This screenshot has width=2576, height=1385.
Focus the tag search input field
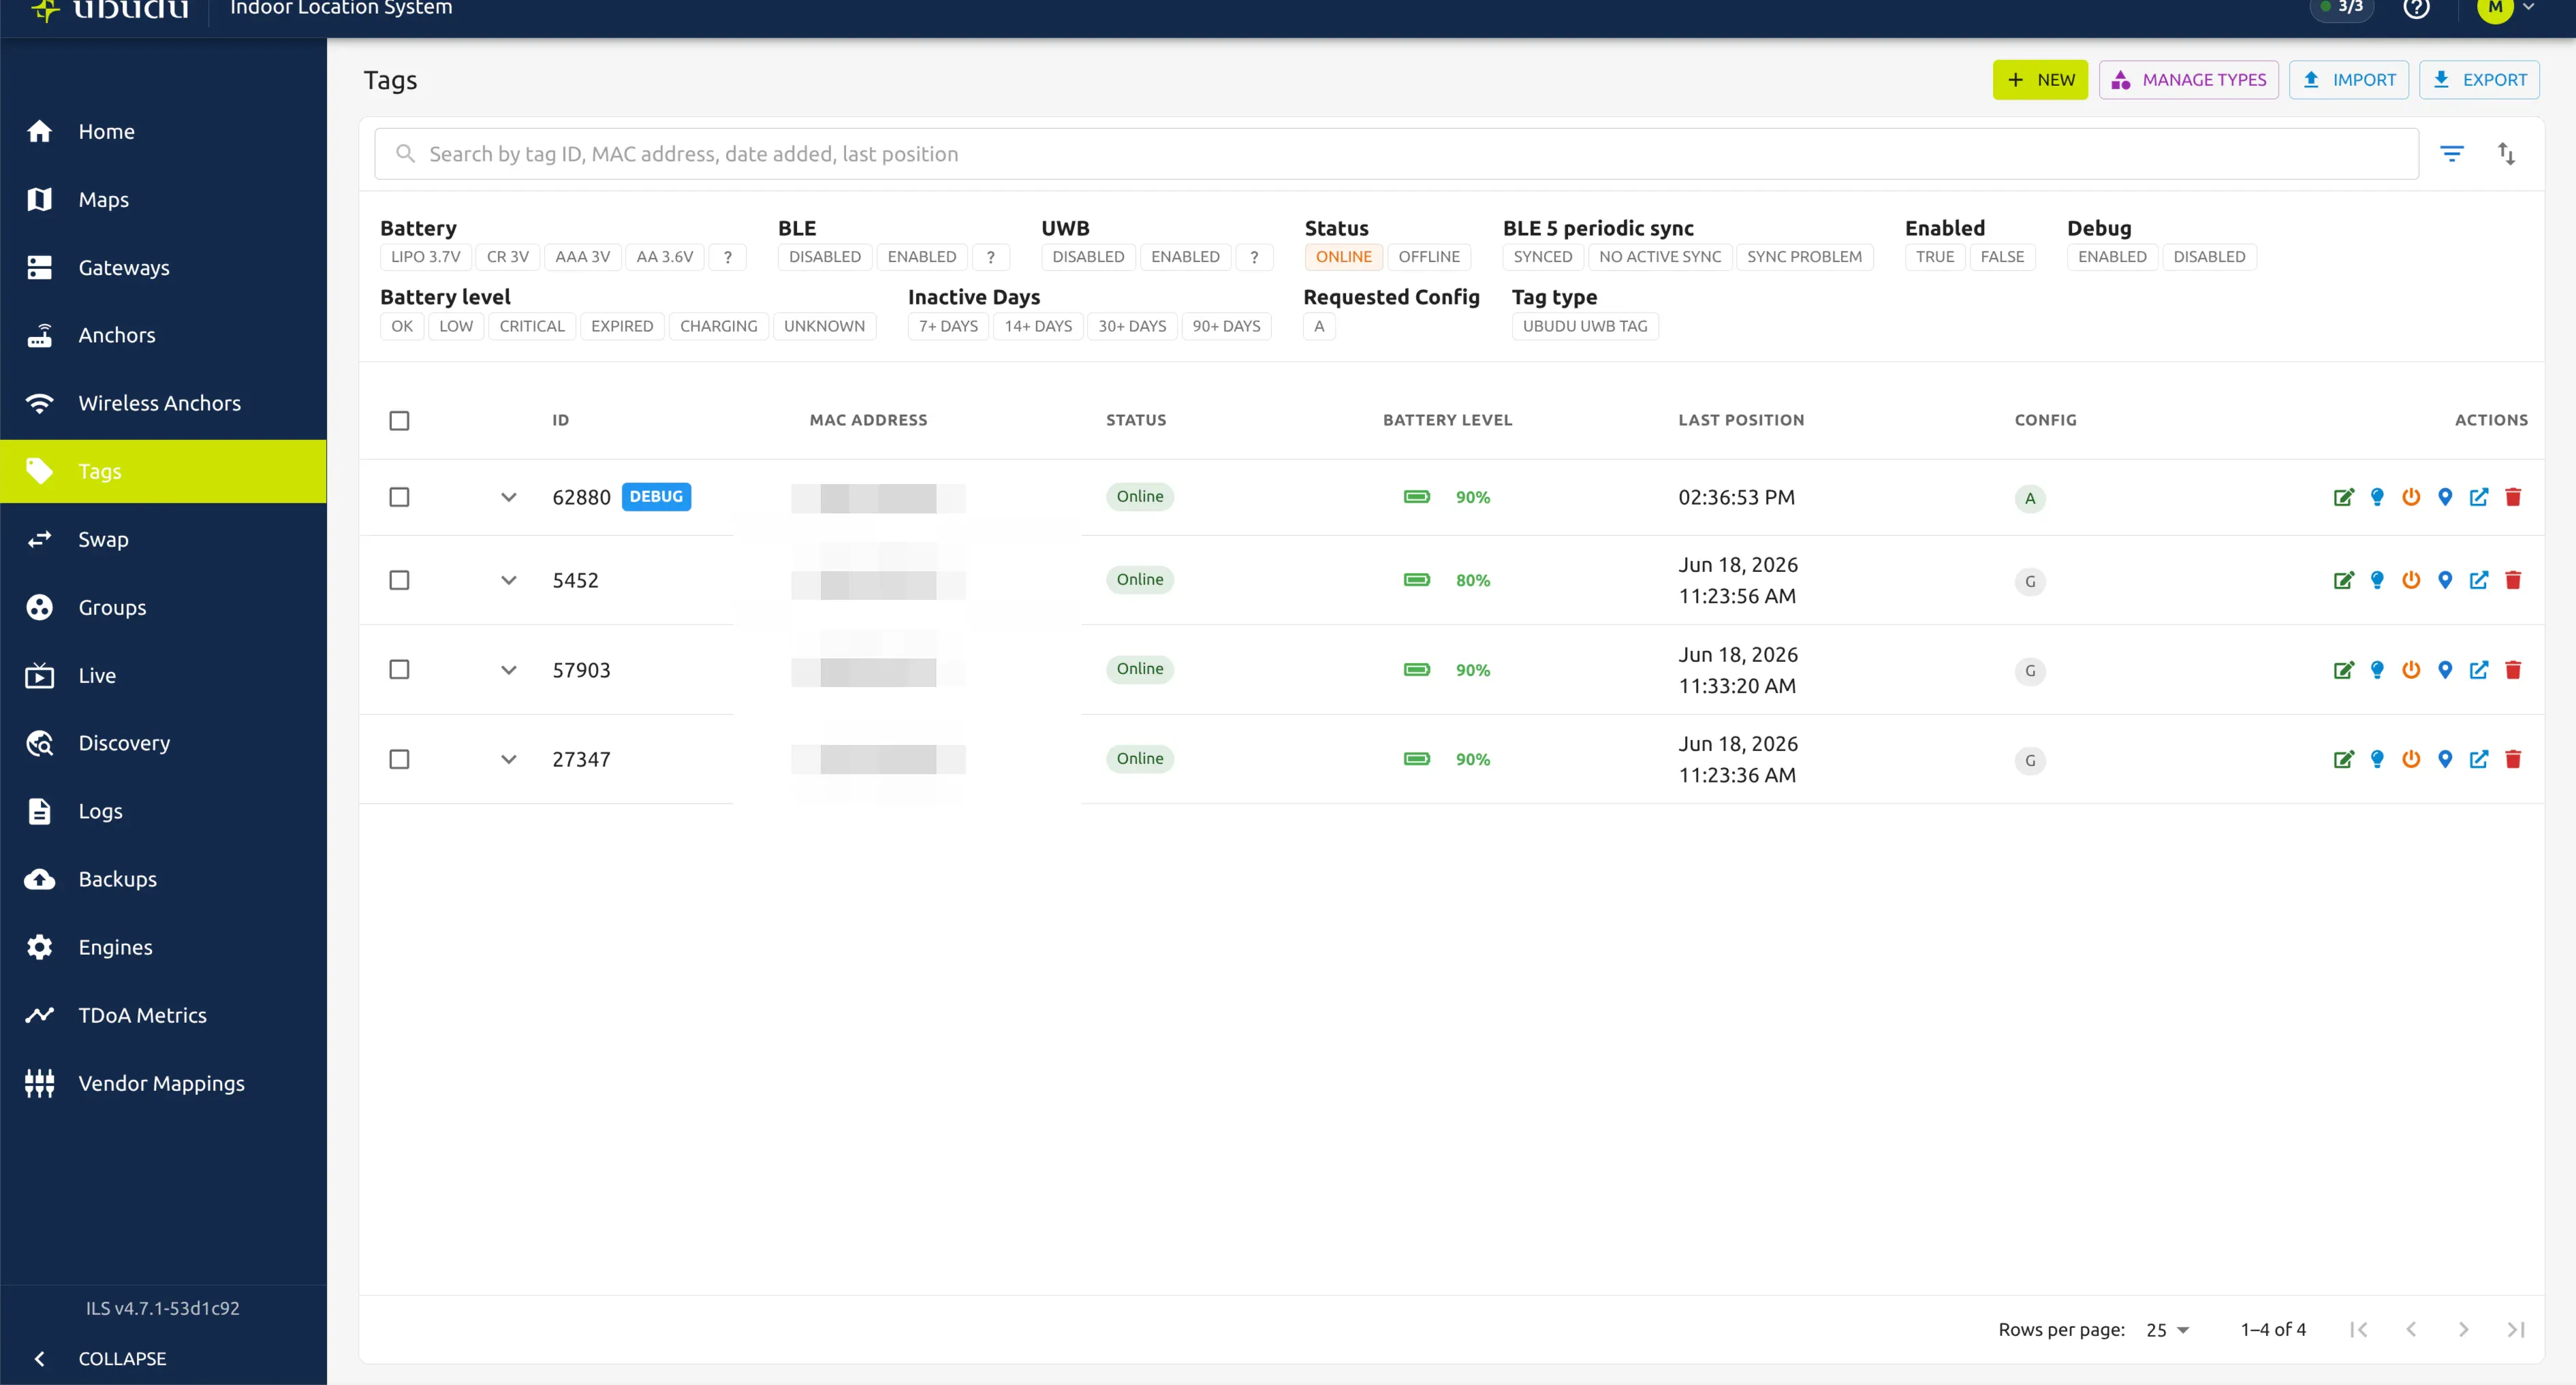coord(1396,154)
